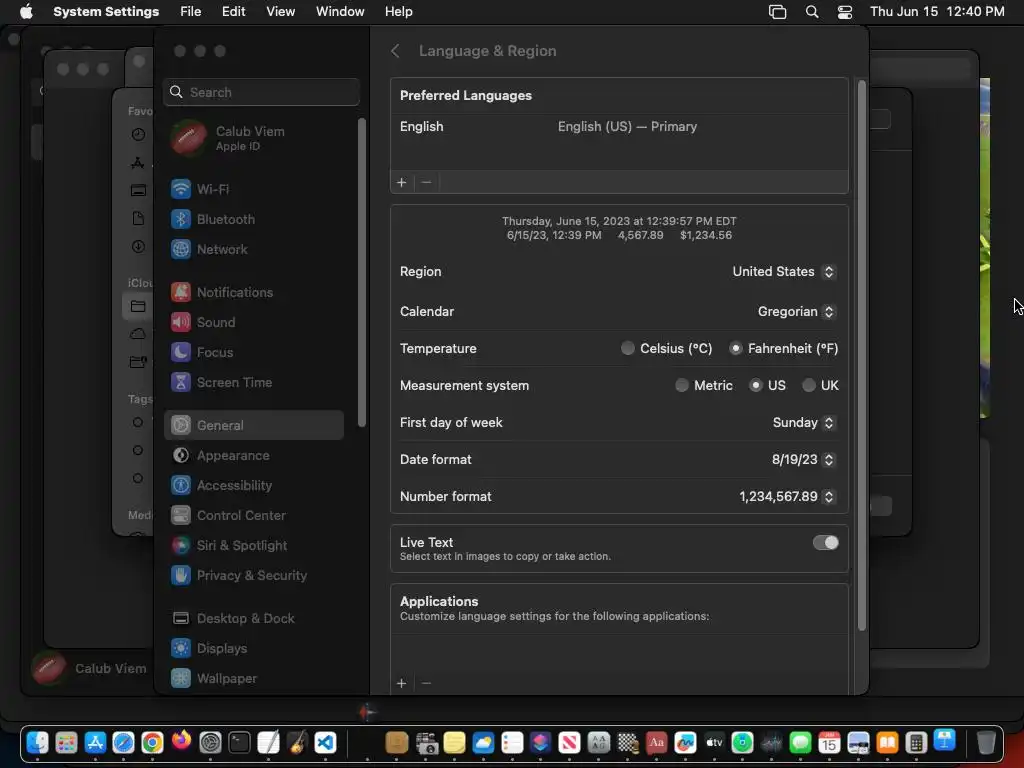The image size is (1024, 768).
Task: Open the Region dropdown showing United States
Action: [784, 272]
